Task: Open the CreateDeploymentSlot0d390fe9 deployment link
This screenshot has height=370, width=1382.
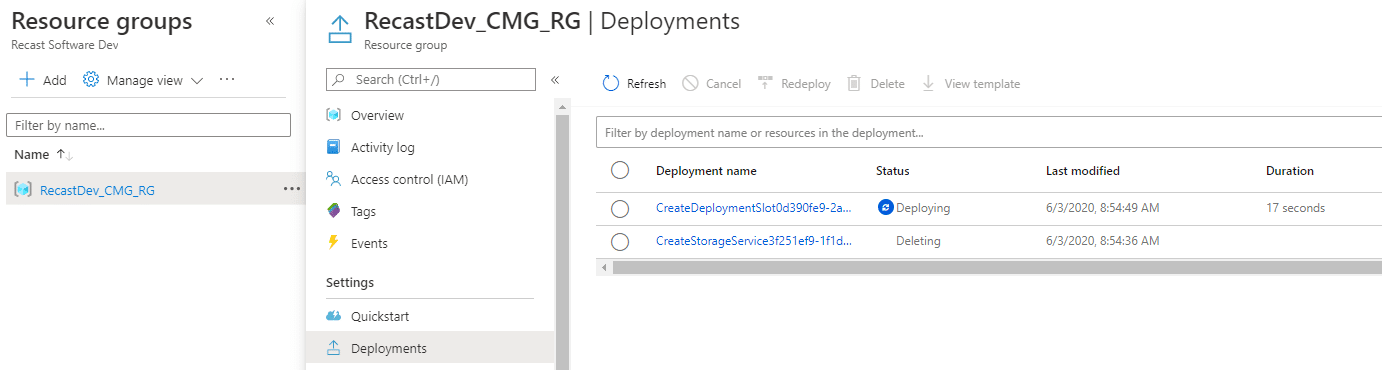Action: (754, 208)
